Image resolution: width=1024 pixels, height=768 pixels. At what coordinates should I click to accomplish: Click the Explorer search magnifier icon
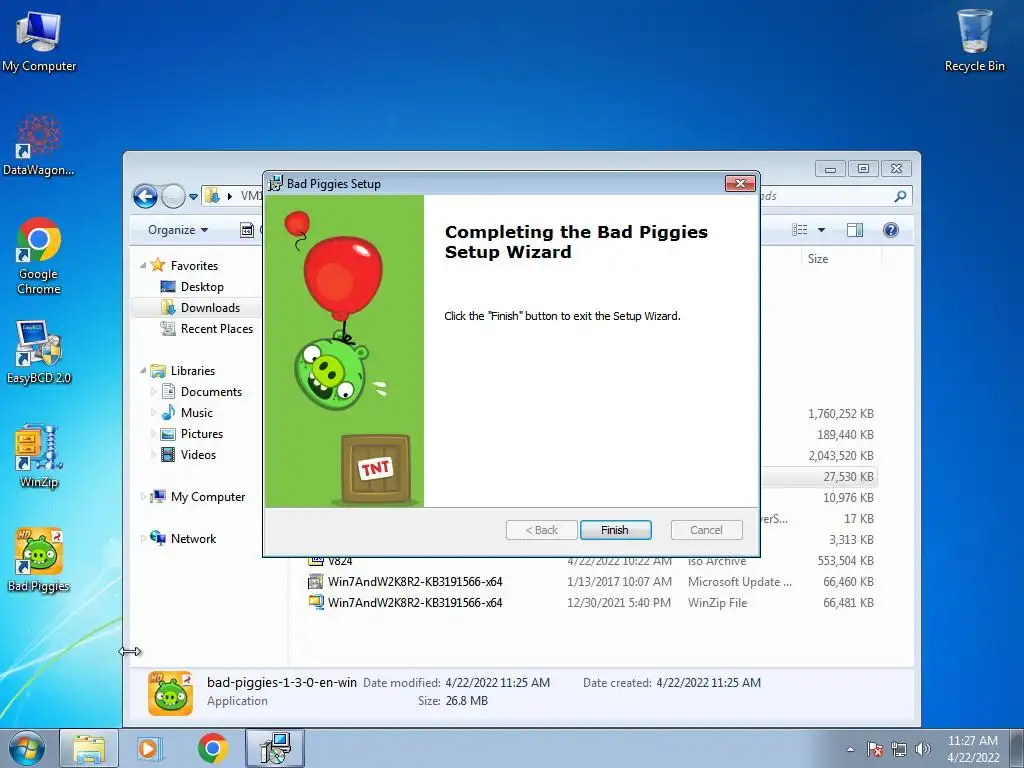900,196
